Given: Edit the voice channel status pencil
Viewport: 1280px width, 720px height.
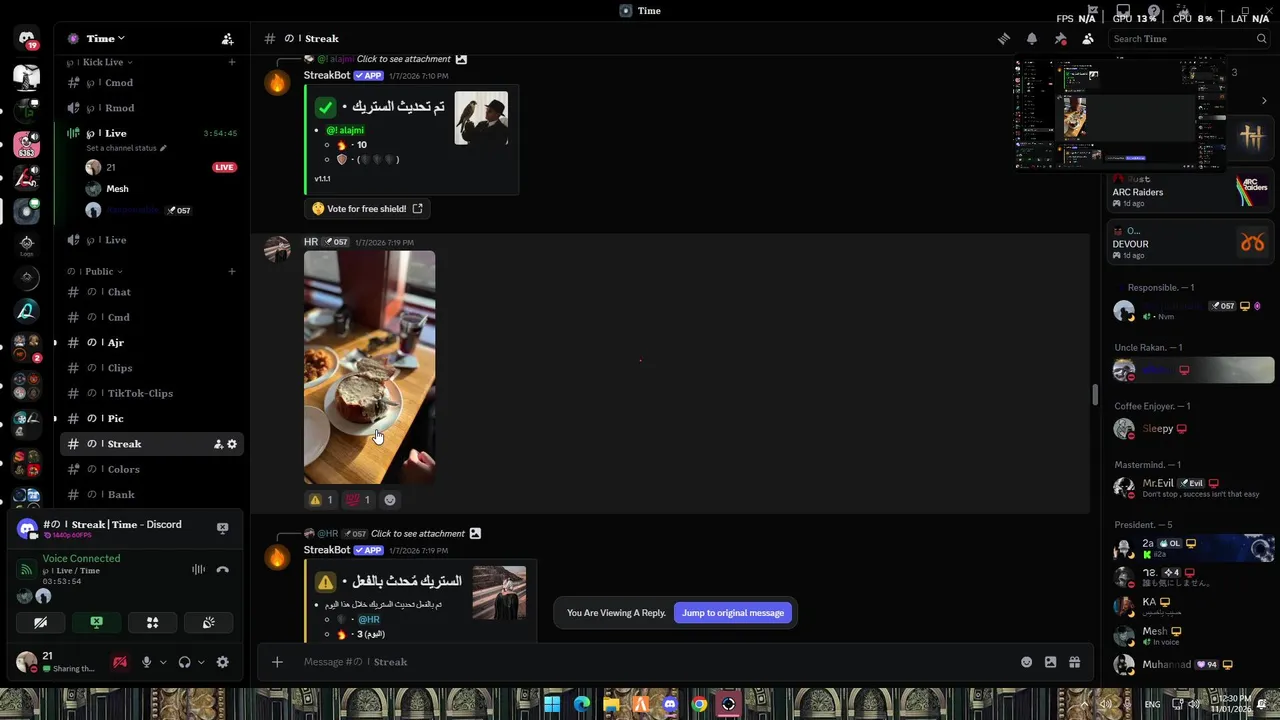Looking at the screenshot, I should [163, 148].
